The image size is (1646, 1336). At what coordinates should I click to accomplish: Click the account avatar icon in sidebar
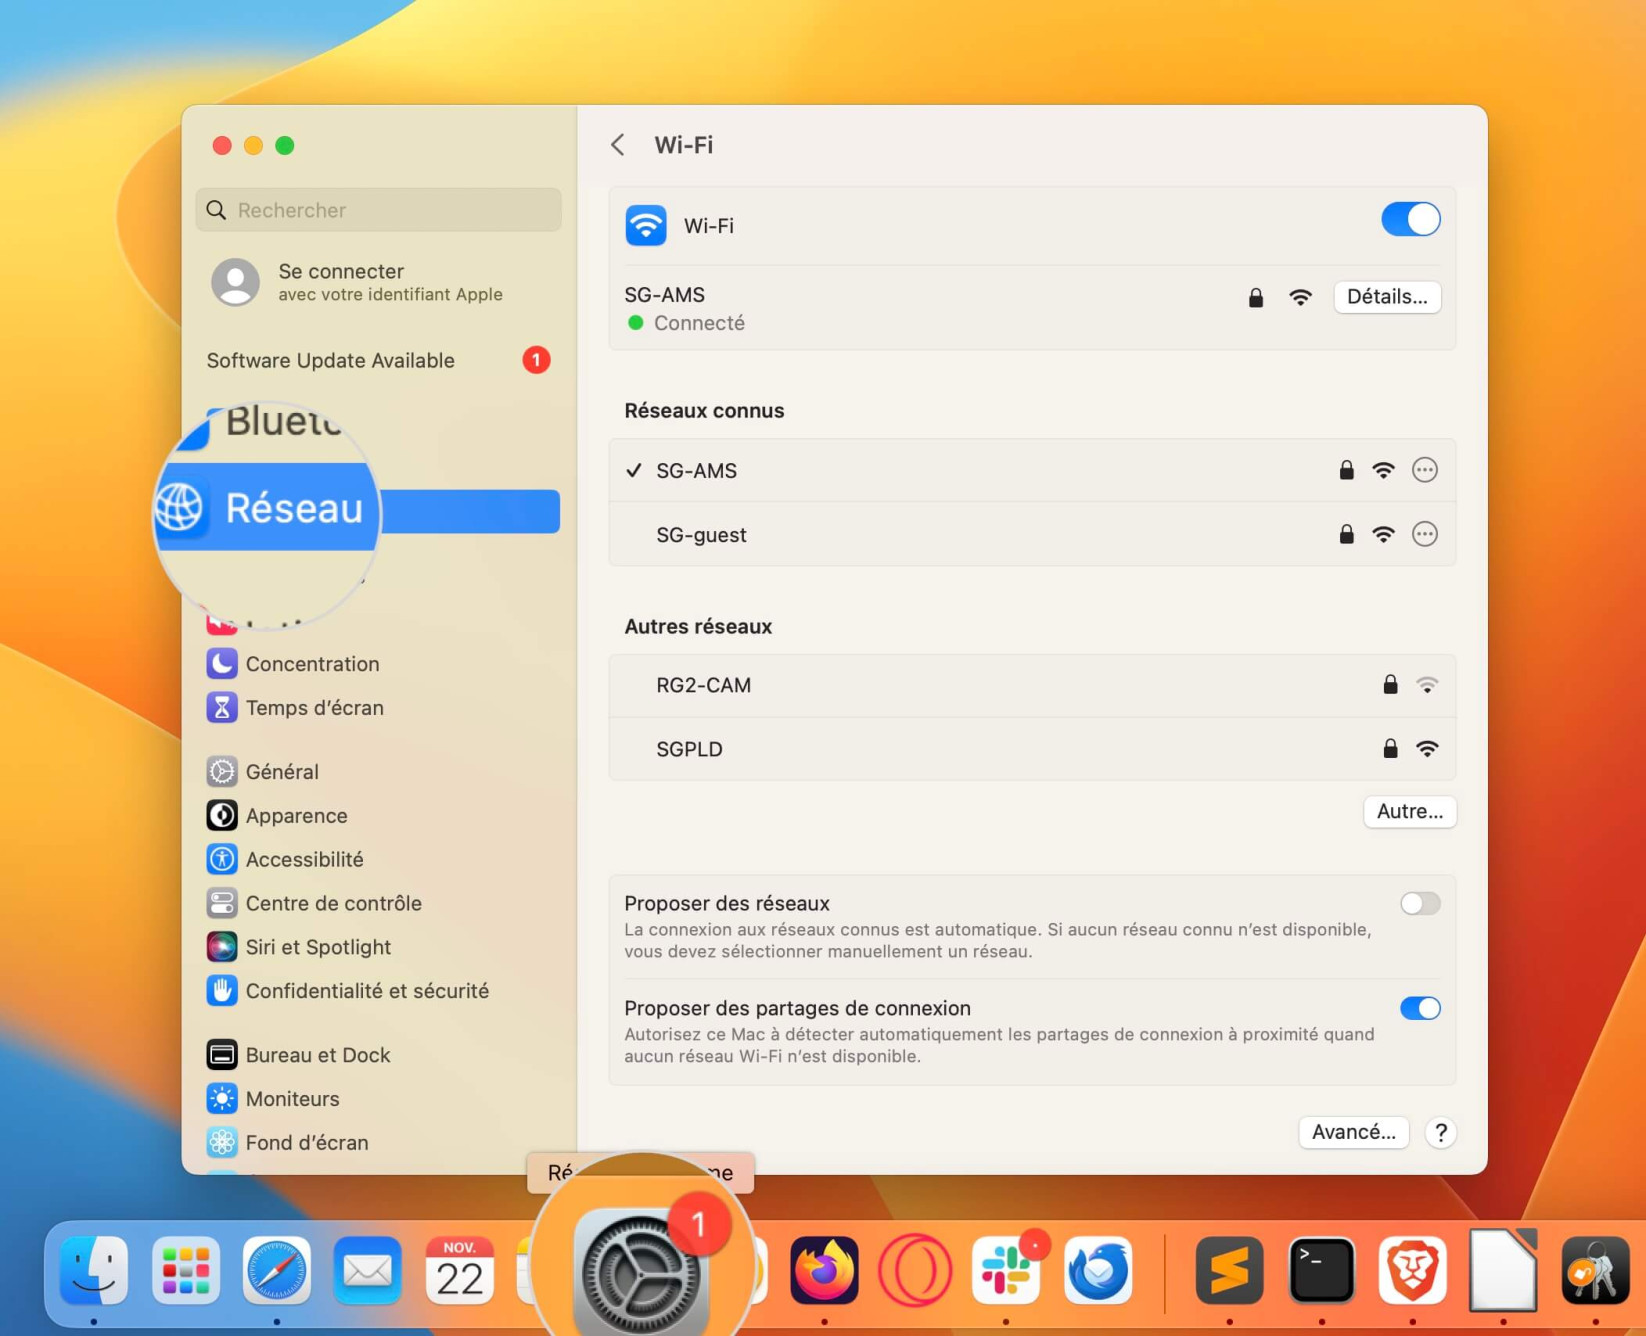click(236, 282)
